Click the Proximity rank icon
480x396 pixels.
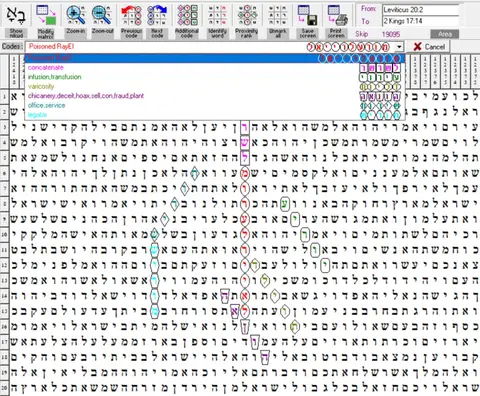(247, 15)
